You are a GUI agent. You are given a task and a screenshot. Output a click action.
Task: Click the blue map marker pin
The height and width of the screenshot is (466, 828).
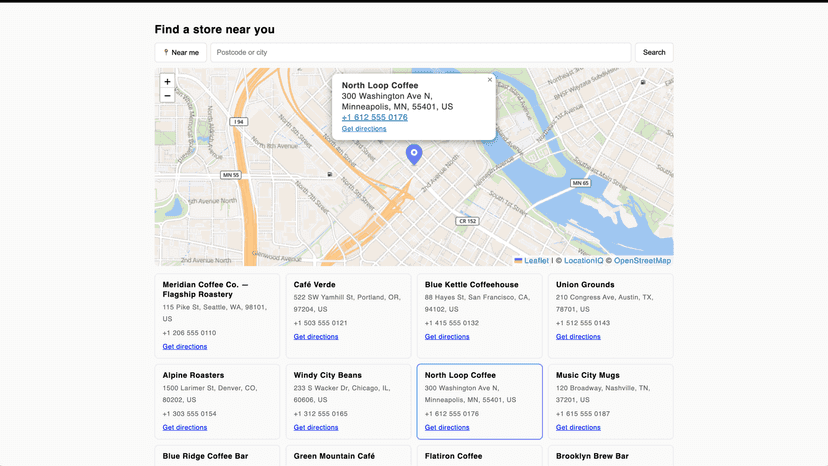(x=414, y=155)
